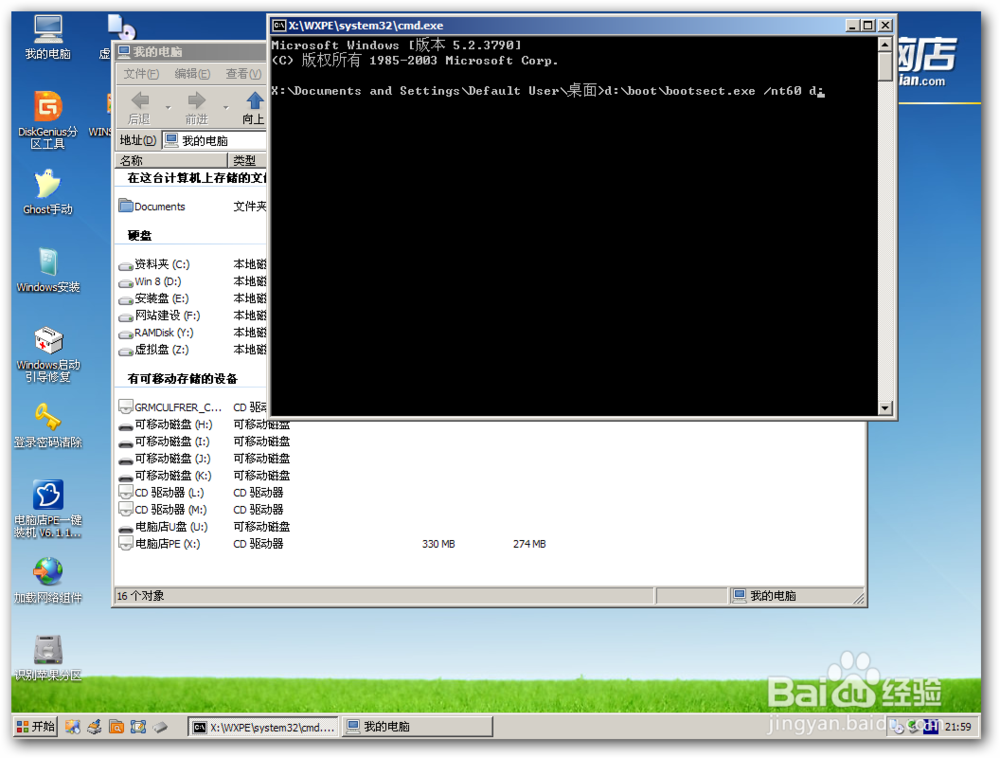Click the 向上 up-folder toolbar icon
The width and height of the screenshot is (1000, 758).
pos(254,107)
